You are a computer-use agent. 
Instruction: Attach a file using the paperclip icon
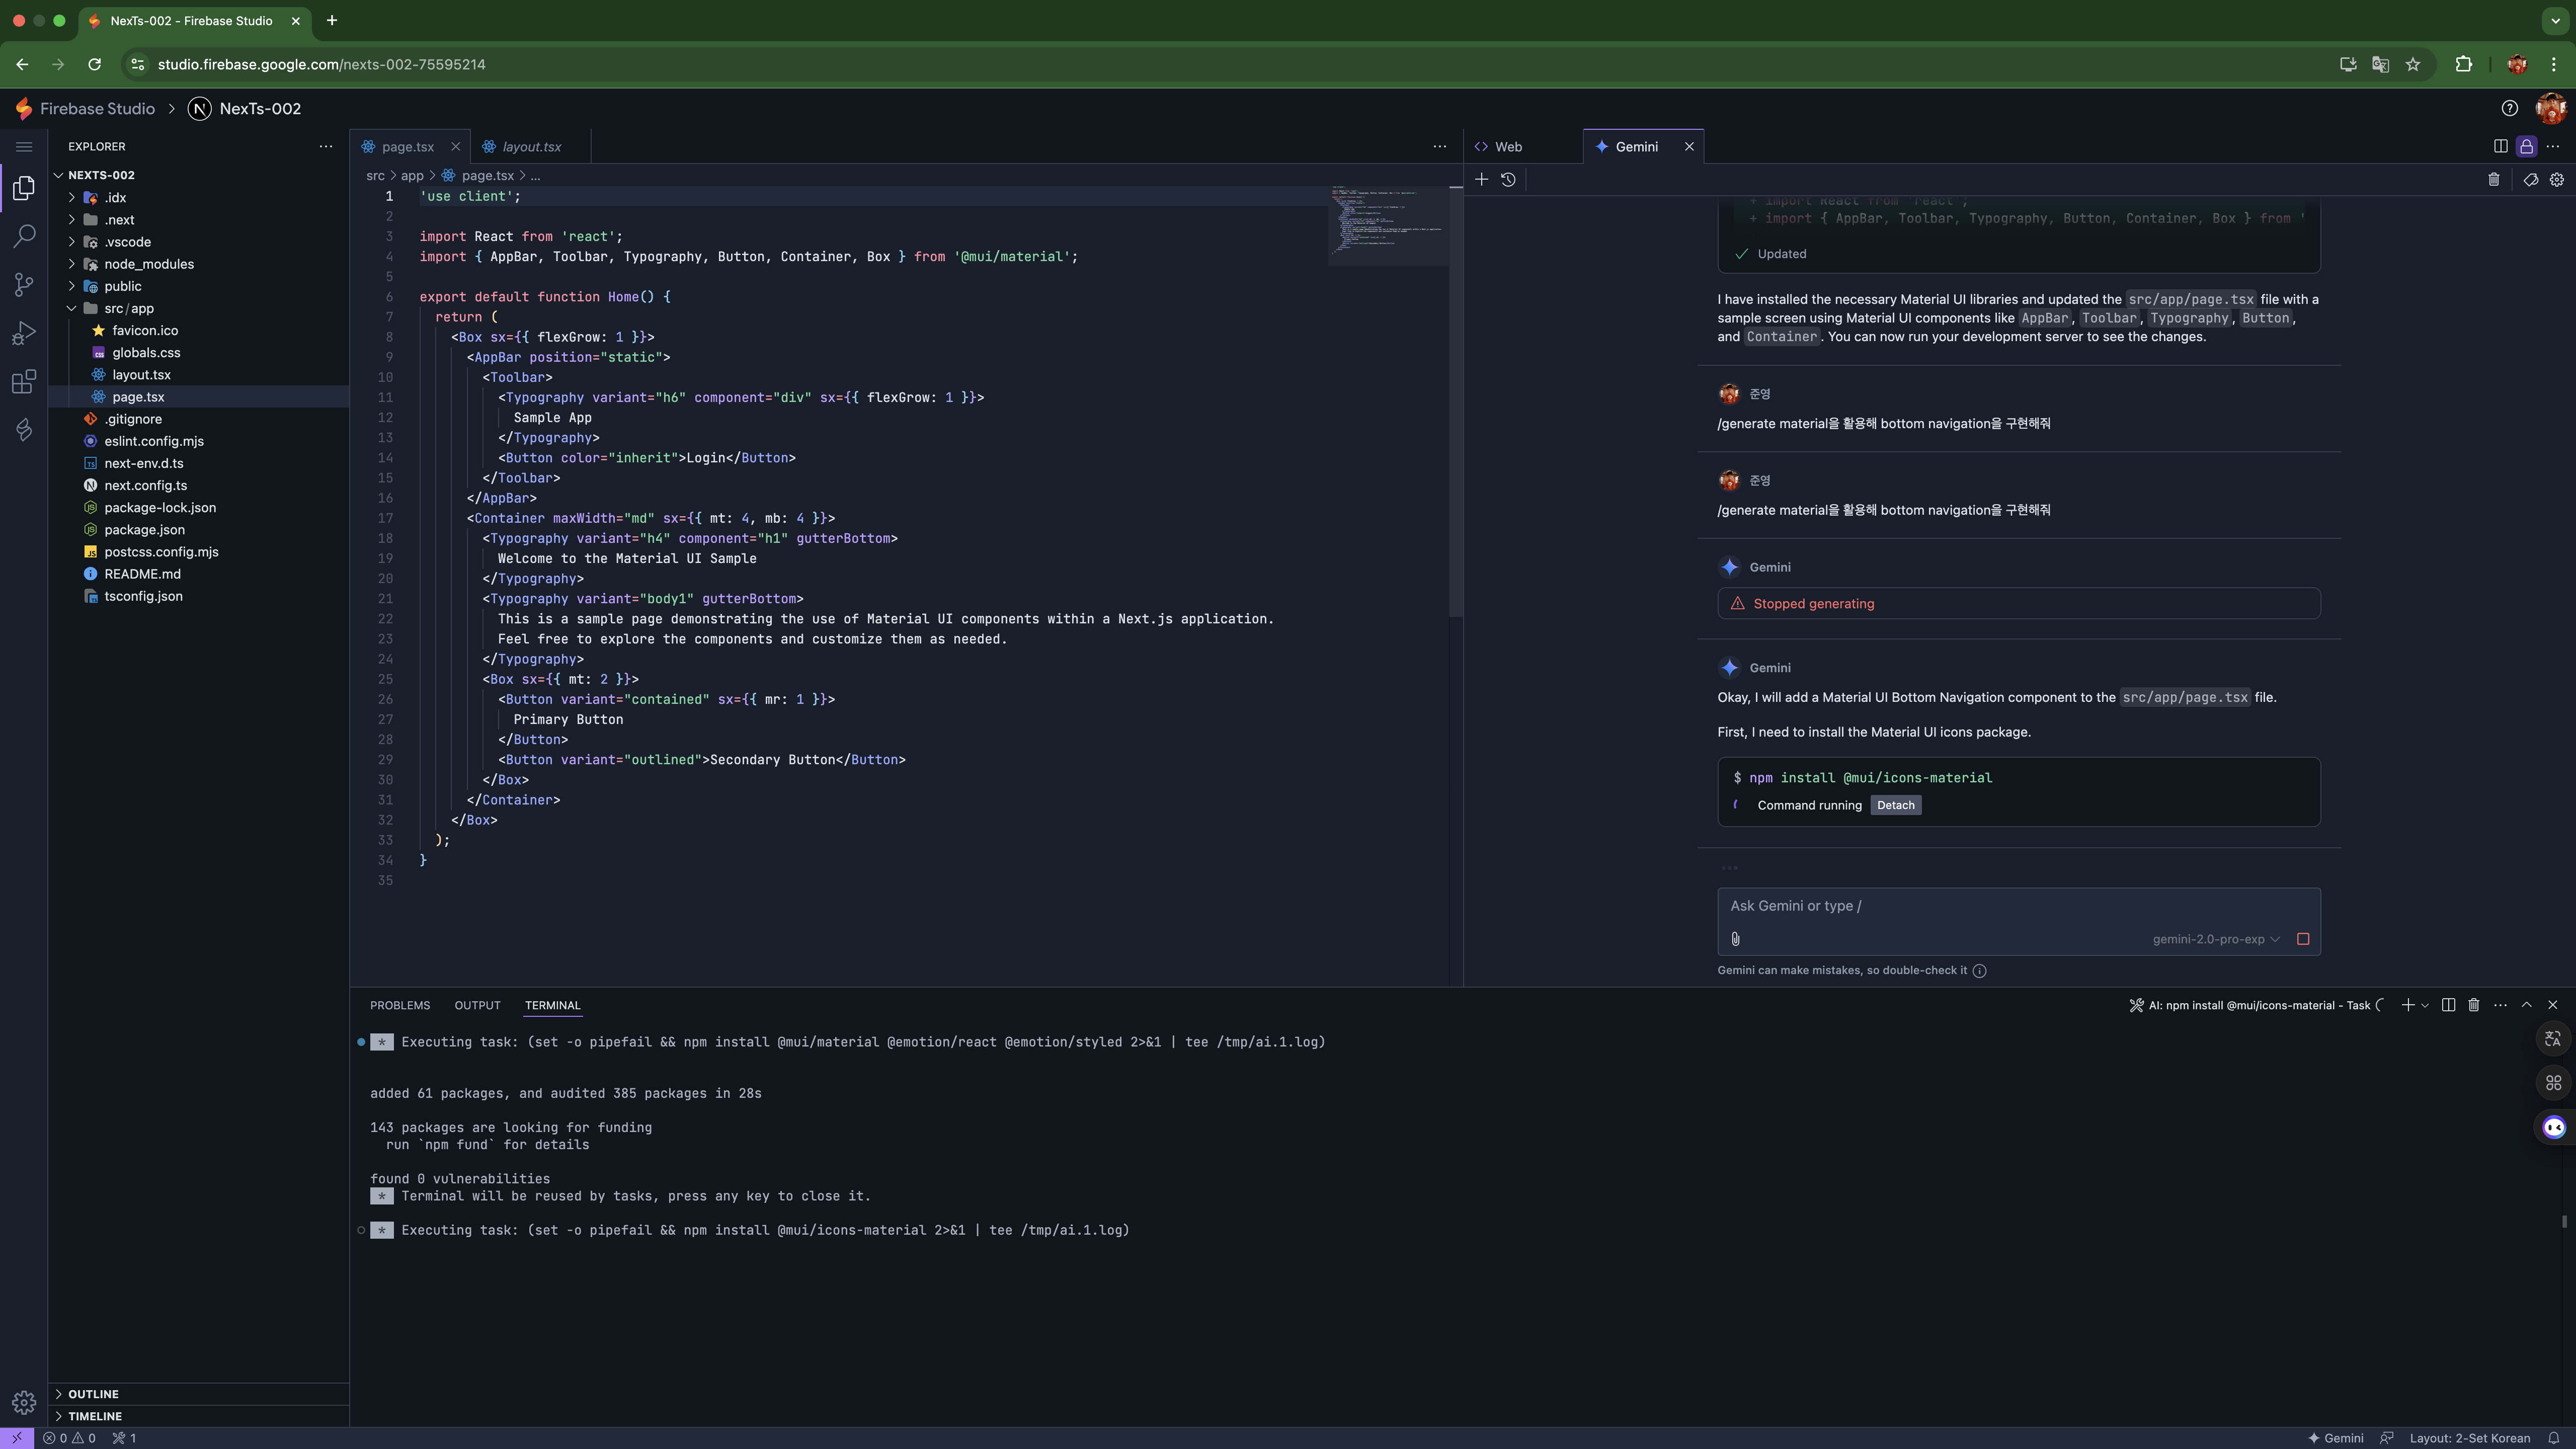pyautogui.click(x=1735, y=939)
